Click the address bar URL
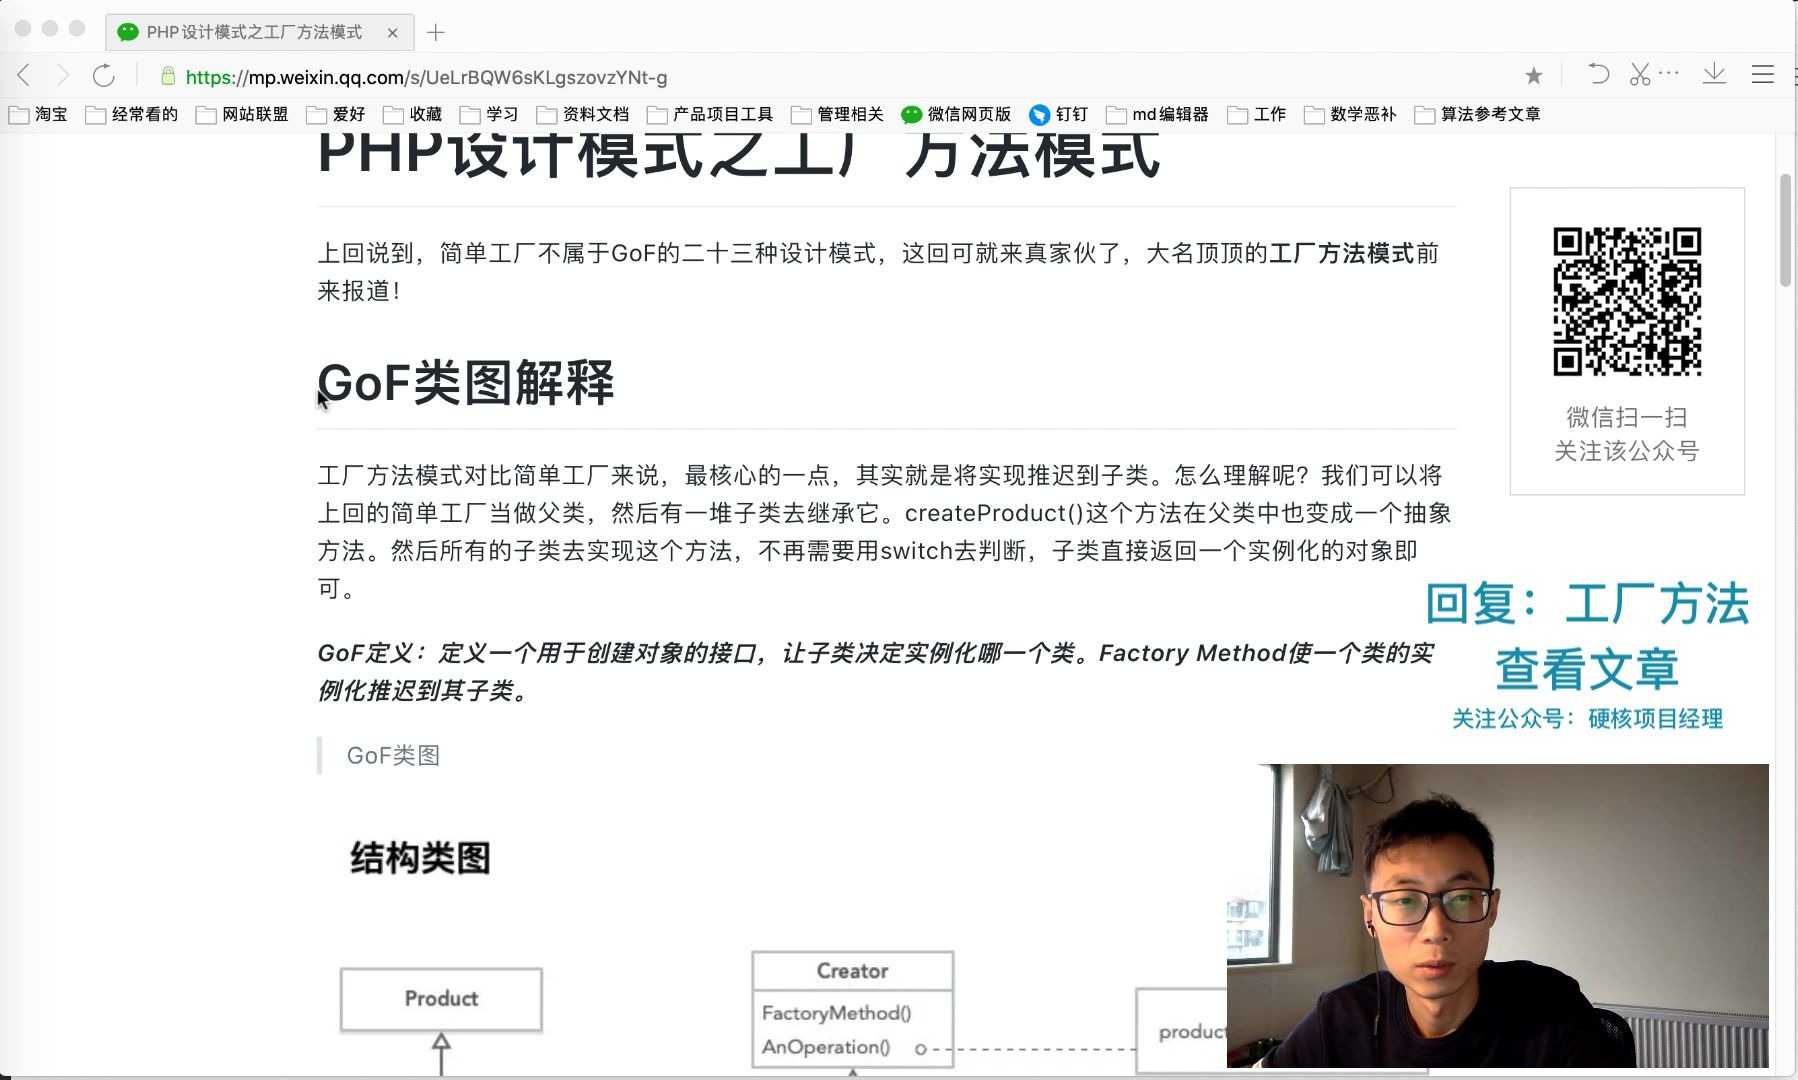The image size is (1798, 1080). 427,77
